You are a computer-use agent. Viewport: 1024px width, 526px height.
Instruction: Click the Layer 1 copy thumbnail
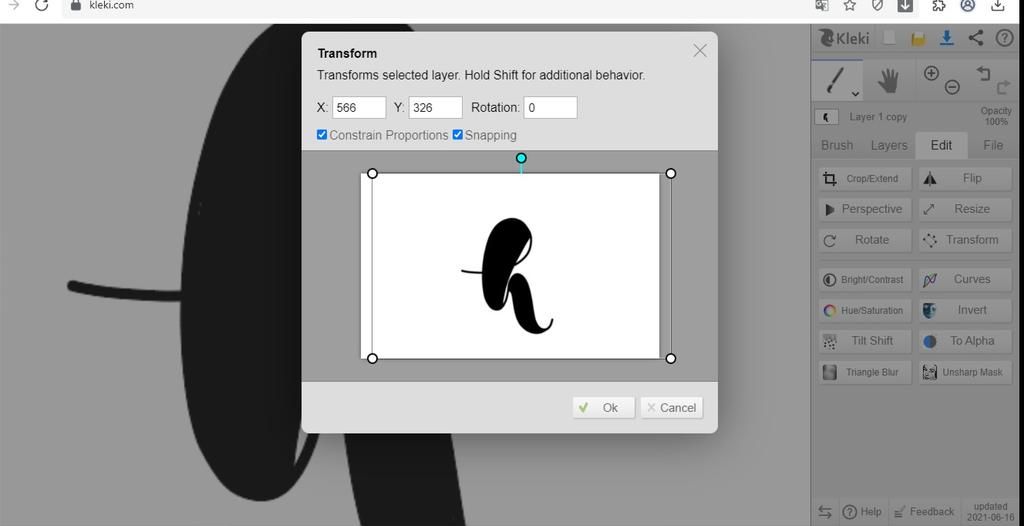826,117
